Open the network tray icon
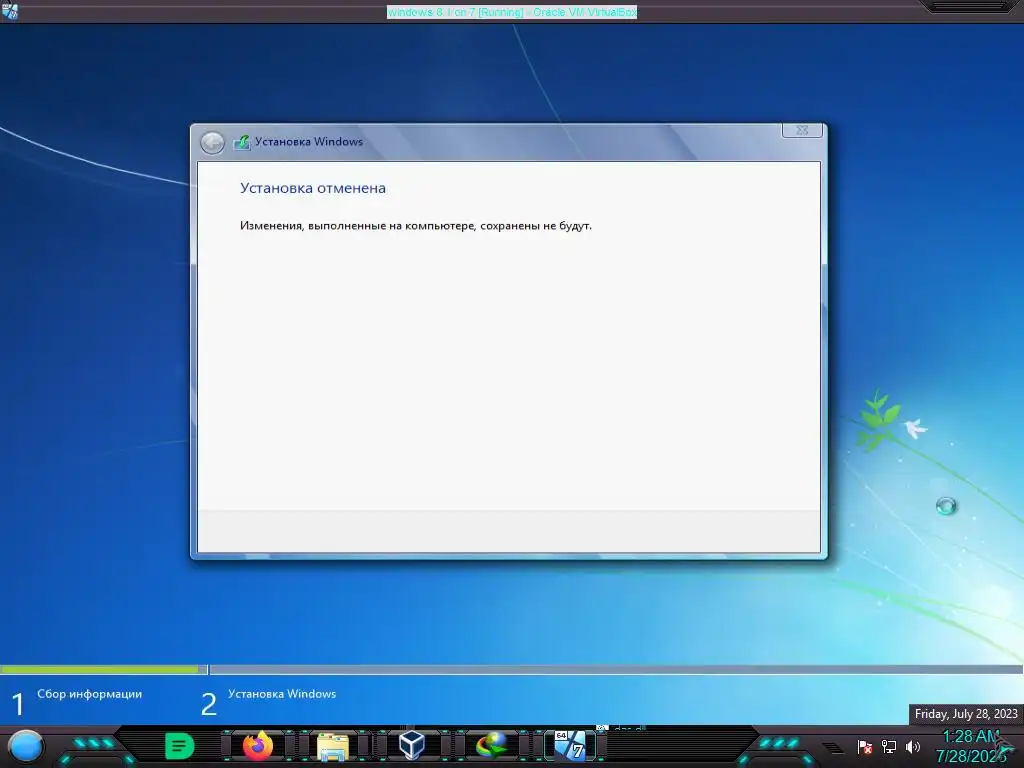Viewport: 1024px width, 768px height. tap(888, 746)
